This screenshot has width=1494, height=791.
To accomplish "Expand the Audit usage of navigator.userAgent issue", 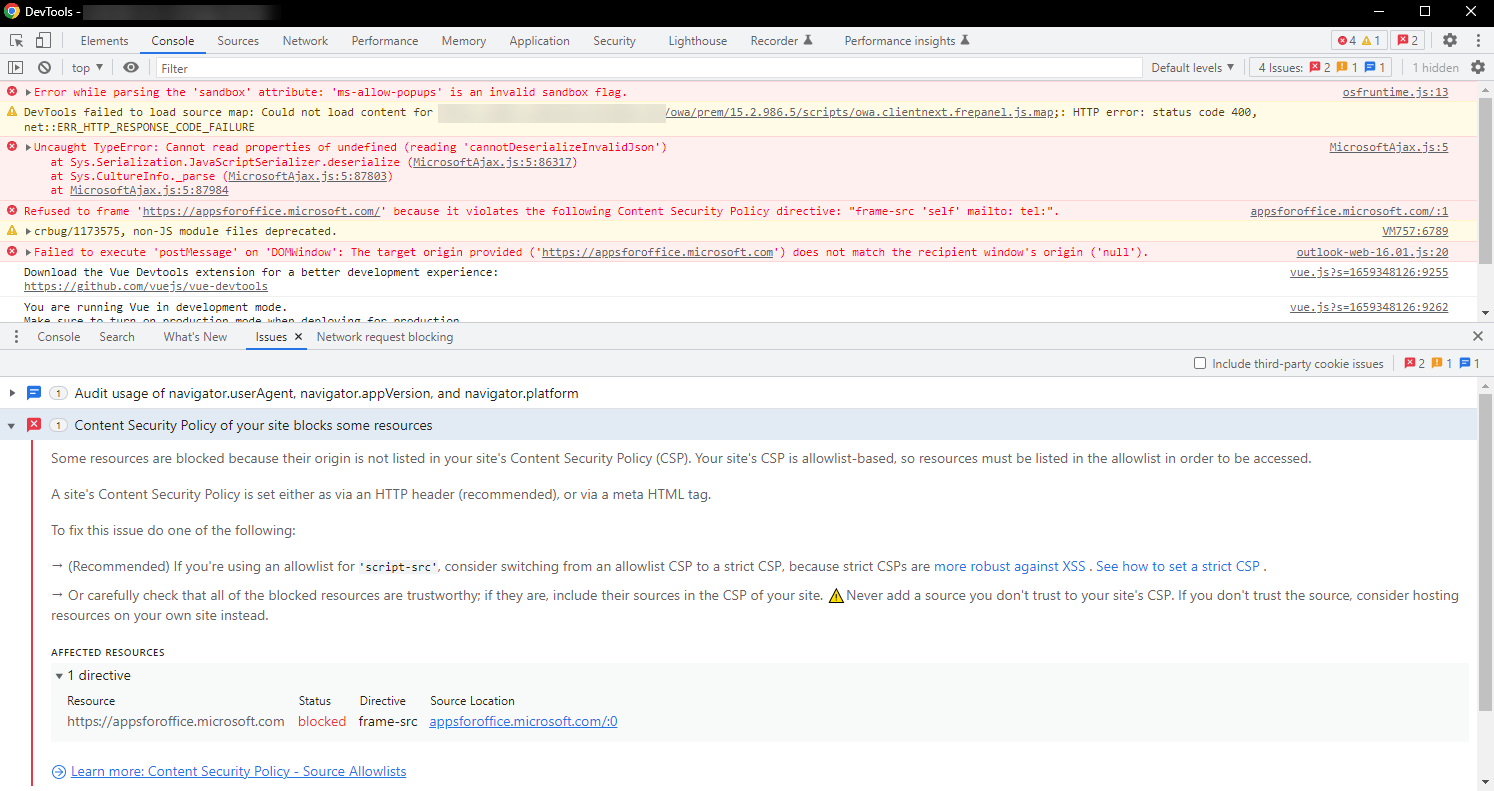I will [12, 393].
